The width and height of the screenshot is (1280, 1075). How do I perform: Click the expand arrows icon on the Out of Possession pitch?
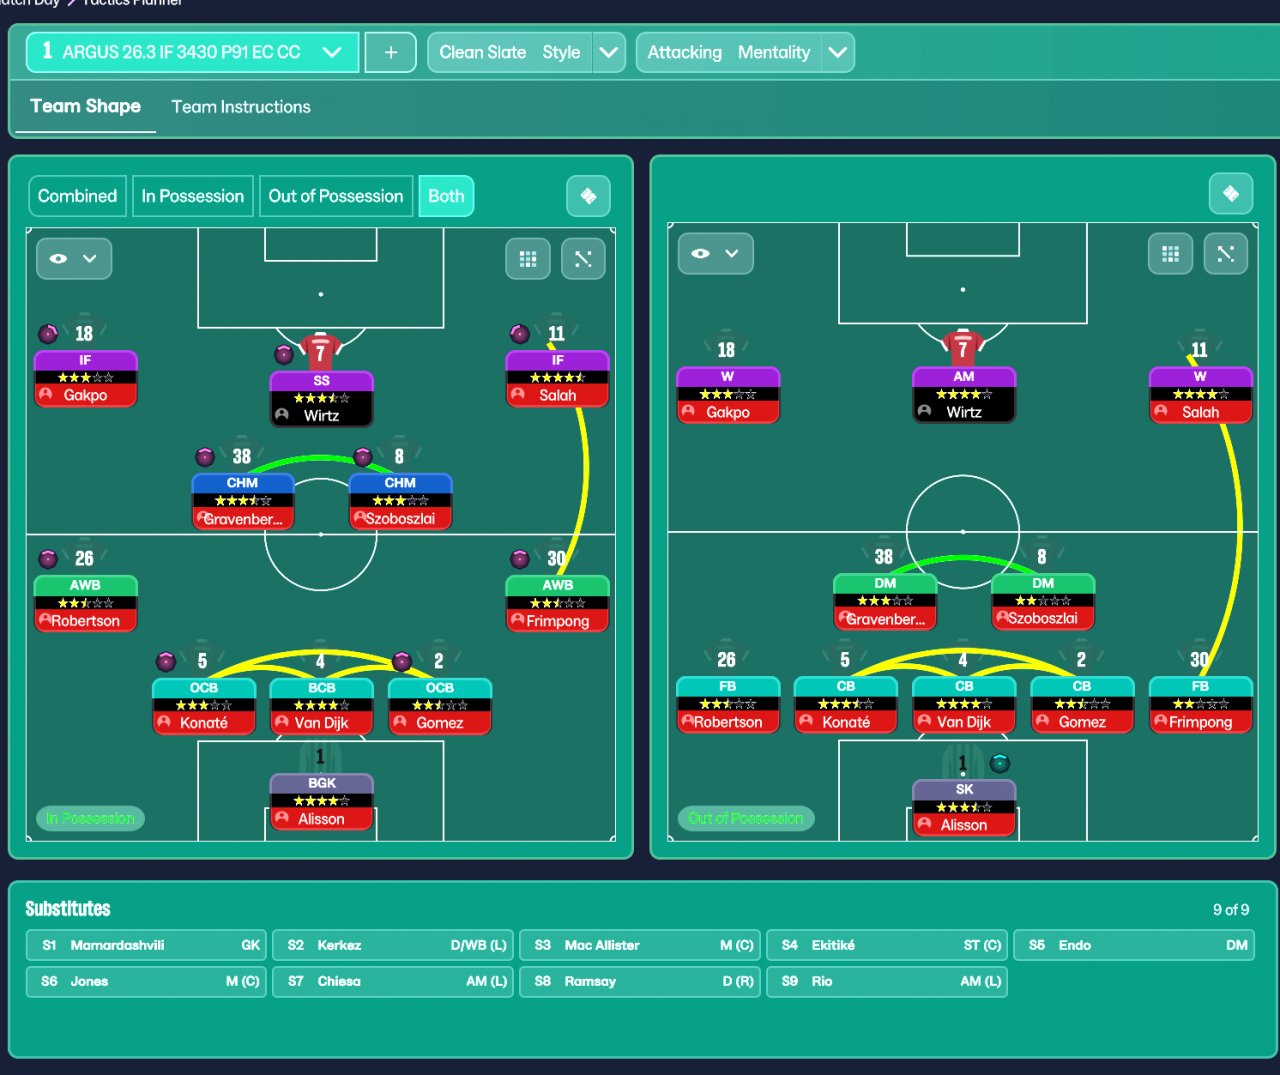pyautogui.click(x=1225, y=254)
